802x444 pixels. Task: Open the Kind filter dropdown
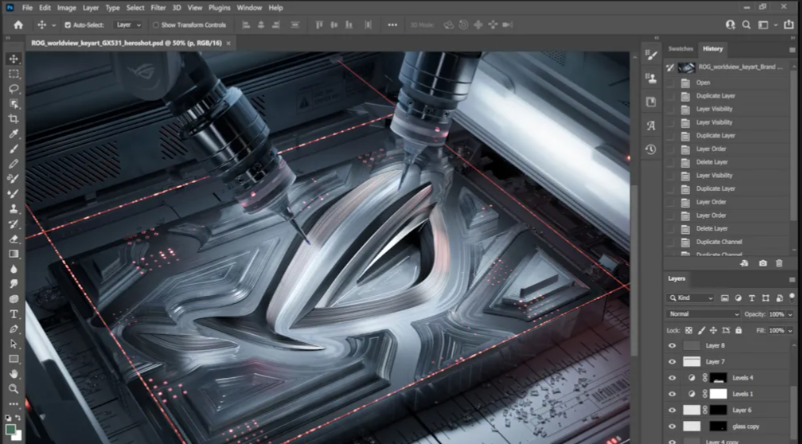pos(690,298)
